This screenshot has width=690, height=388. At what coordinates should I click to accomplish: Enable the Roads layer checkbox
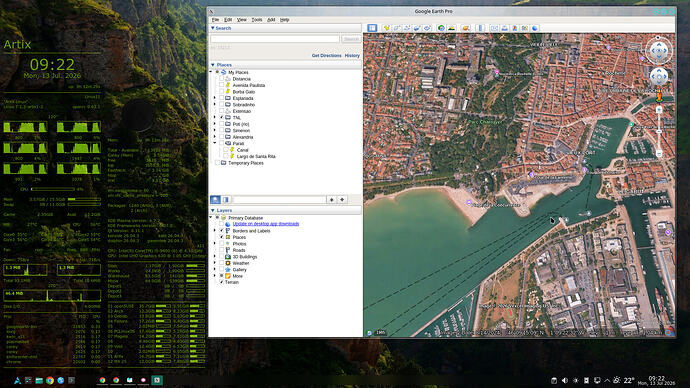click(221, 250)
